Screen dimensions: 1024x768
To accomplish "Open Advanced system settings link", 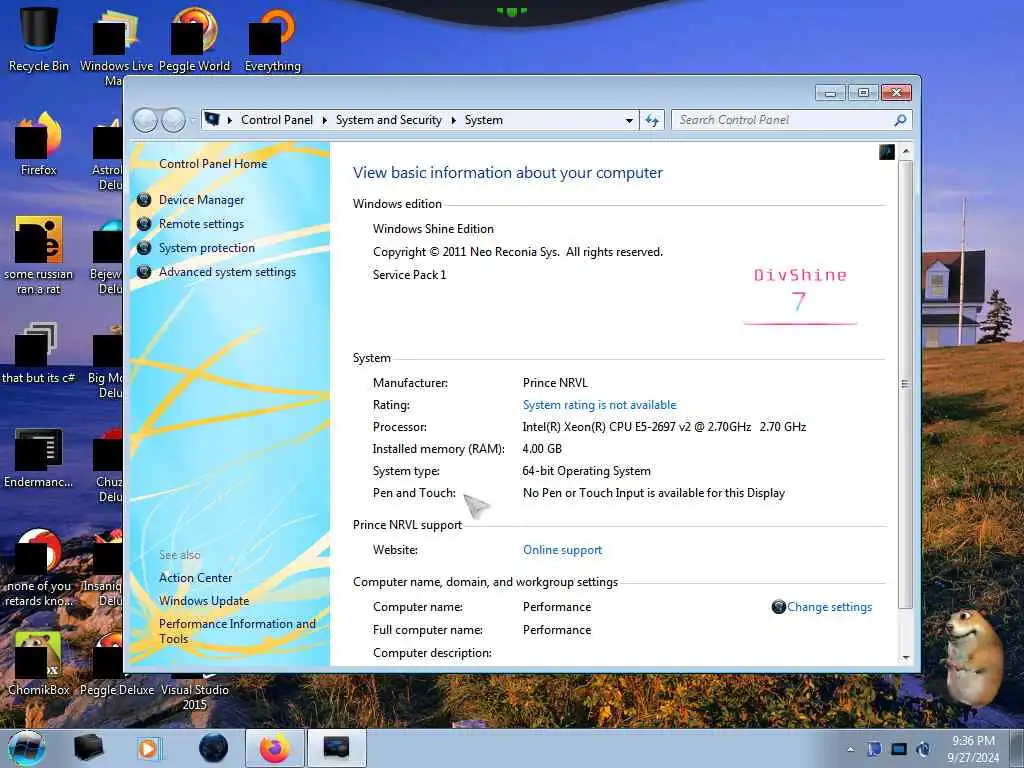I will click(x=227, y=272).
